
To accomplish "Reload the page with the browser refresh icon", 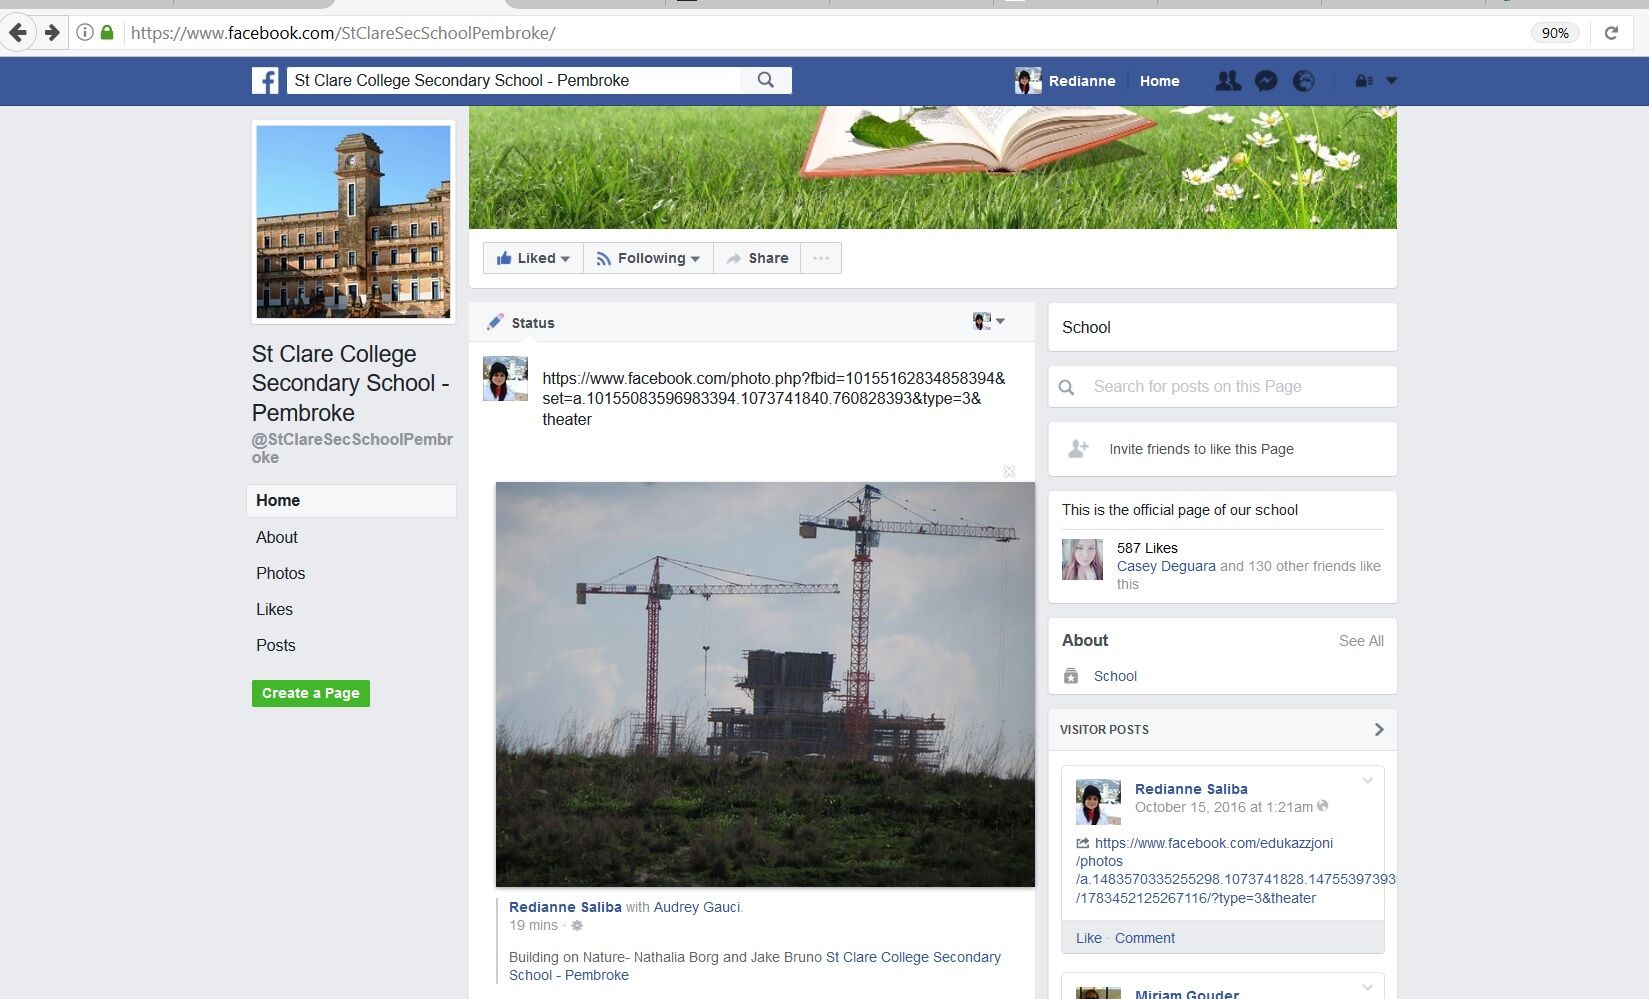I will tap(1611, 33).
